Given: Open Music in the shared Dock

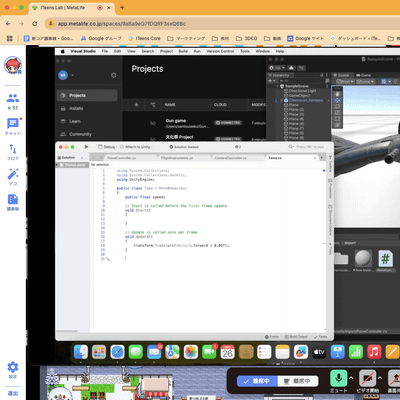Looking at the screenshot, I should pos(374,352).
